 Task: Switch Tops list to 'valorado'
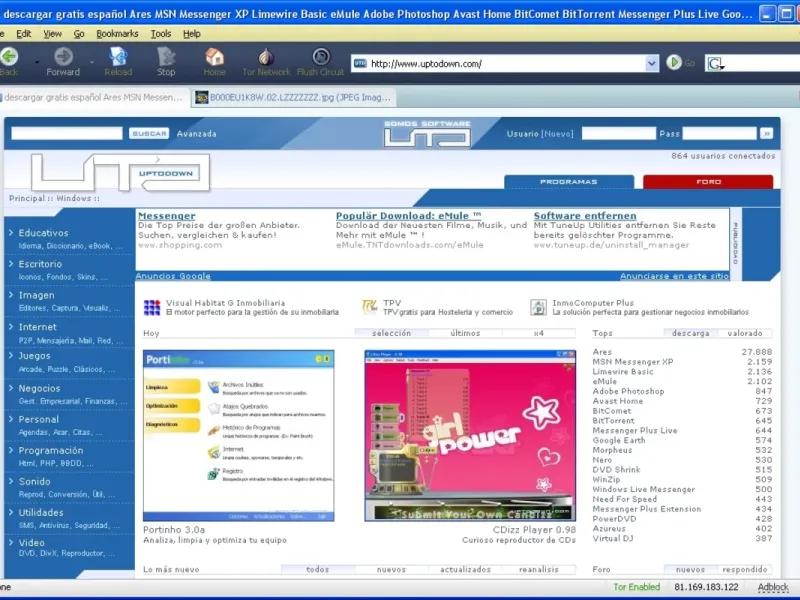[x=744, y=333]
